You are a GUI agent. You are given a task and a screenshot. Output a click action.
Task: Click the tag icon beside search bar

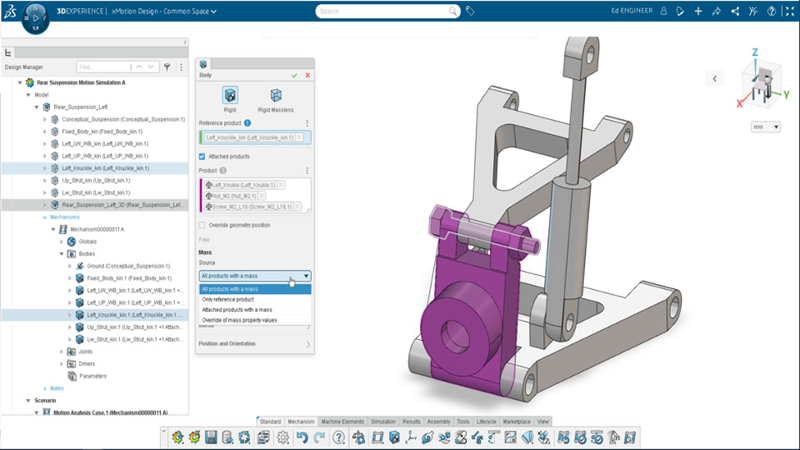click(471, 11)
